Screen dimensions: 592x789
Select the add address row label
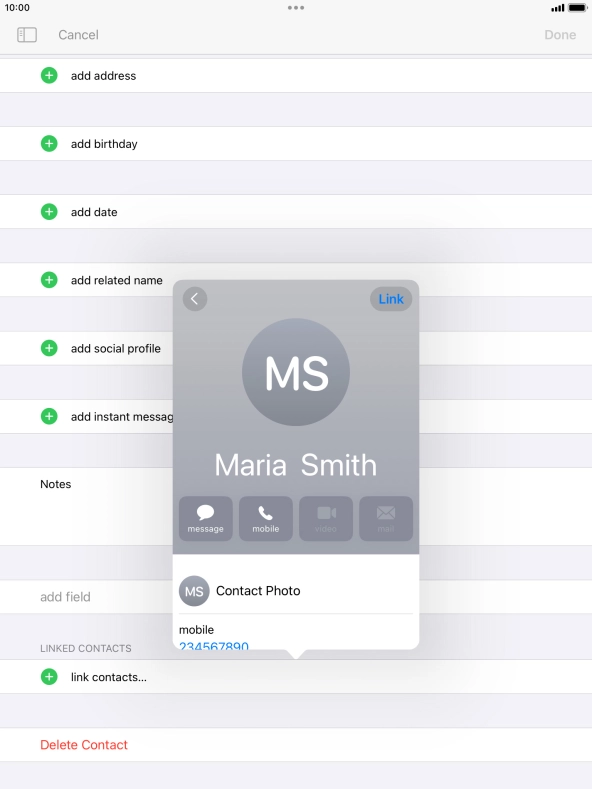(x=103, y=75)
